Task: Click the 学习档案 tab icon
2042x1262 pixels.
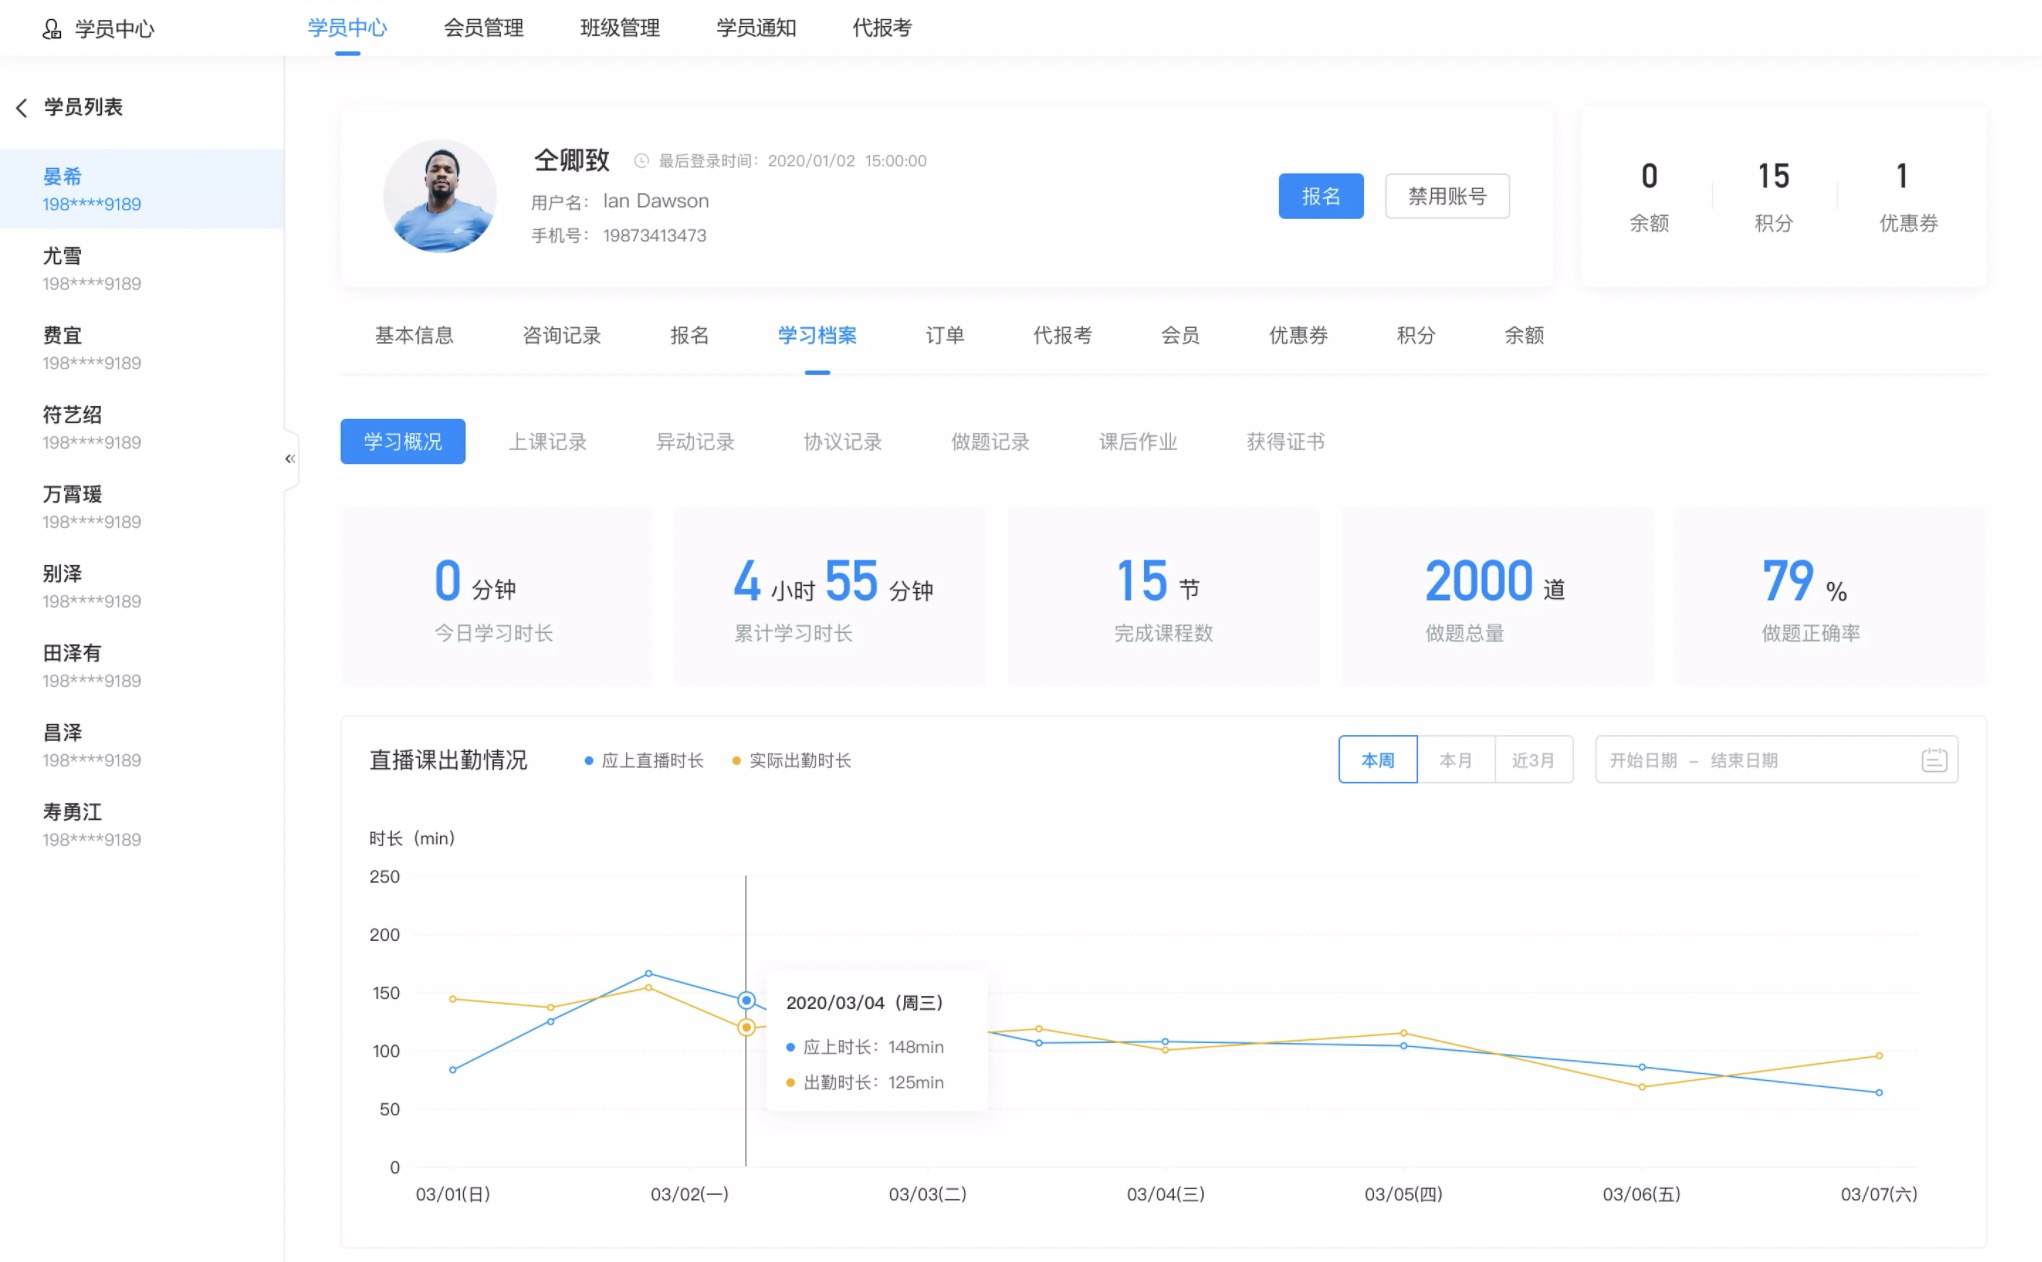Action: [817, 336]
